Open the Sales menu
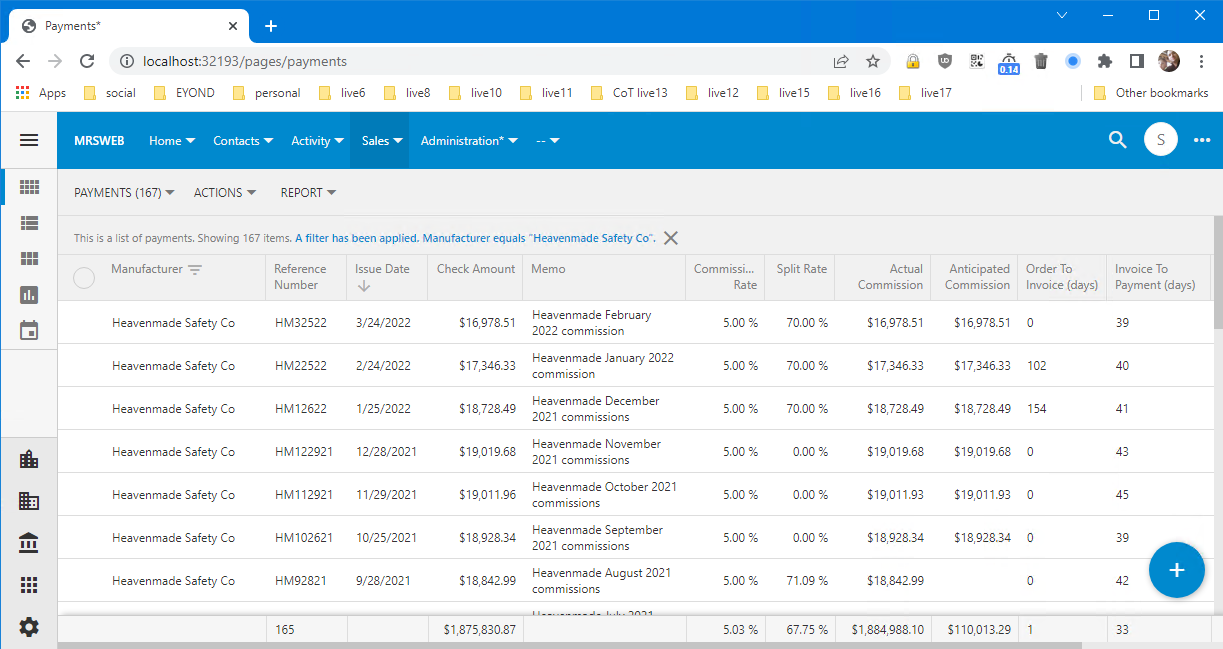 click(x=380, y=140)
